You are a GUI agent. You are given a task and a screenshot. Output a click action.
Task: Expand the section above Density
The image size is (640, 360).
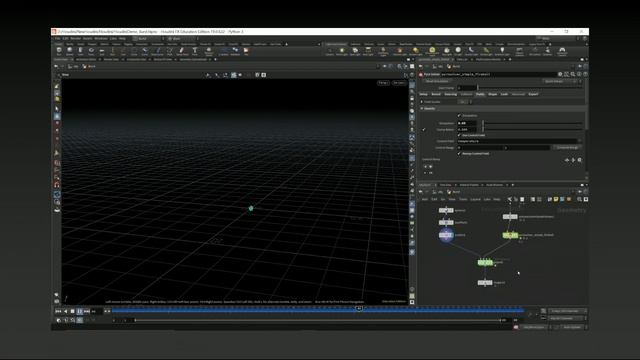coord(422,102)
